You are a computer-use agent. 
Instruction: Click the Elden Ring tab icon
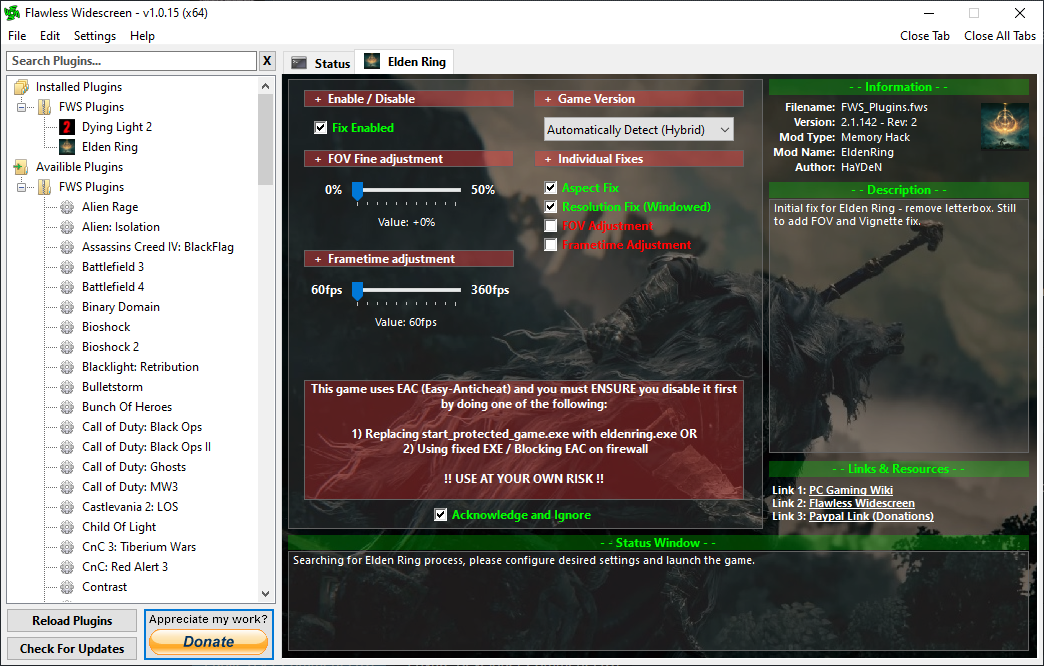click(x=372, y=61)
